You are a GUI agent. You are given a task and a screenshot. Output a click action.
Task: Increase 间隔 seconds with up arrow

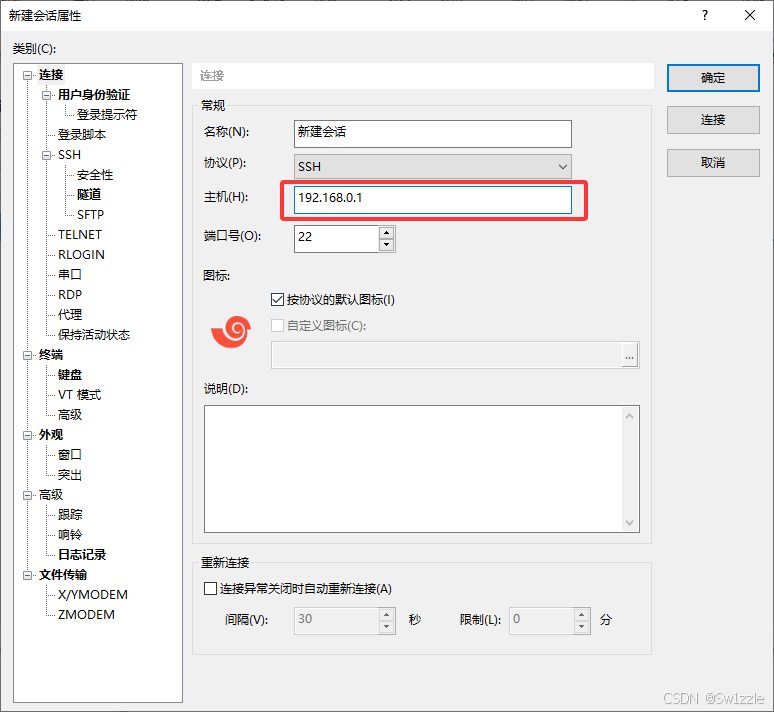pos(387,615)
